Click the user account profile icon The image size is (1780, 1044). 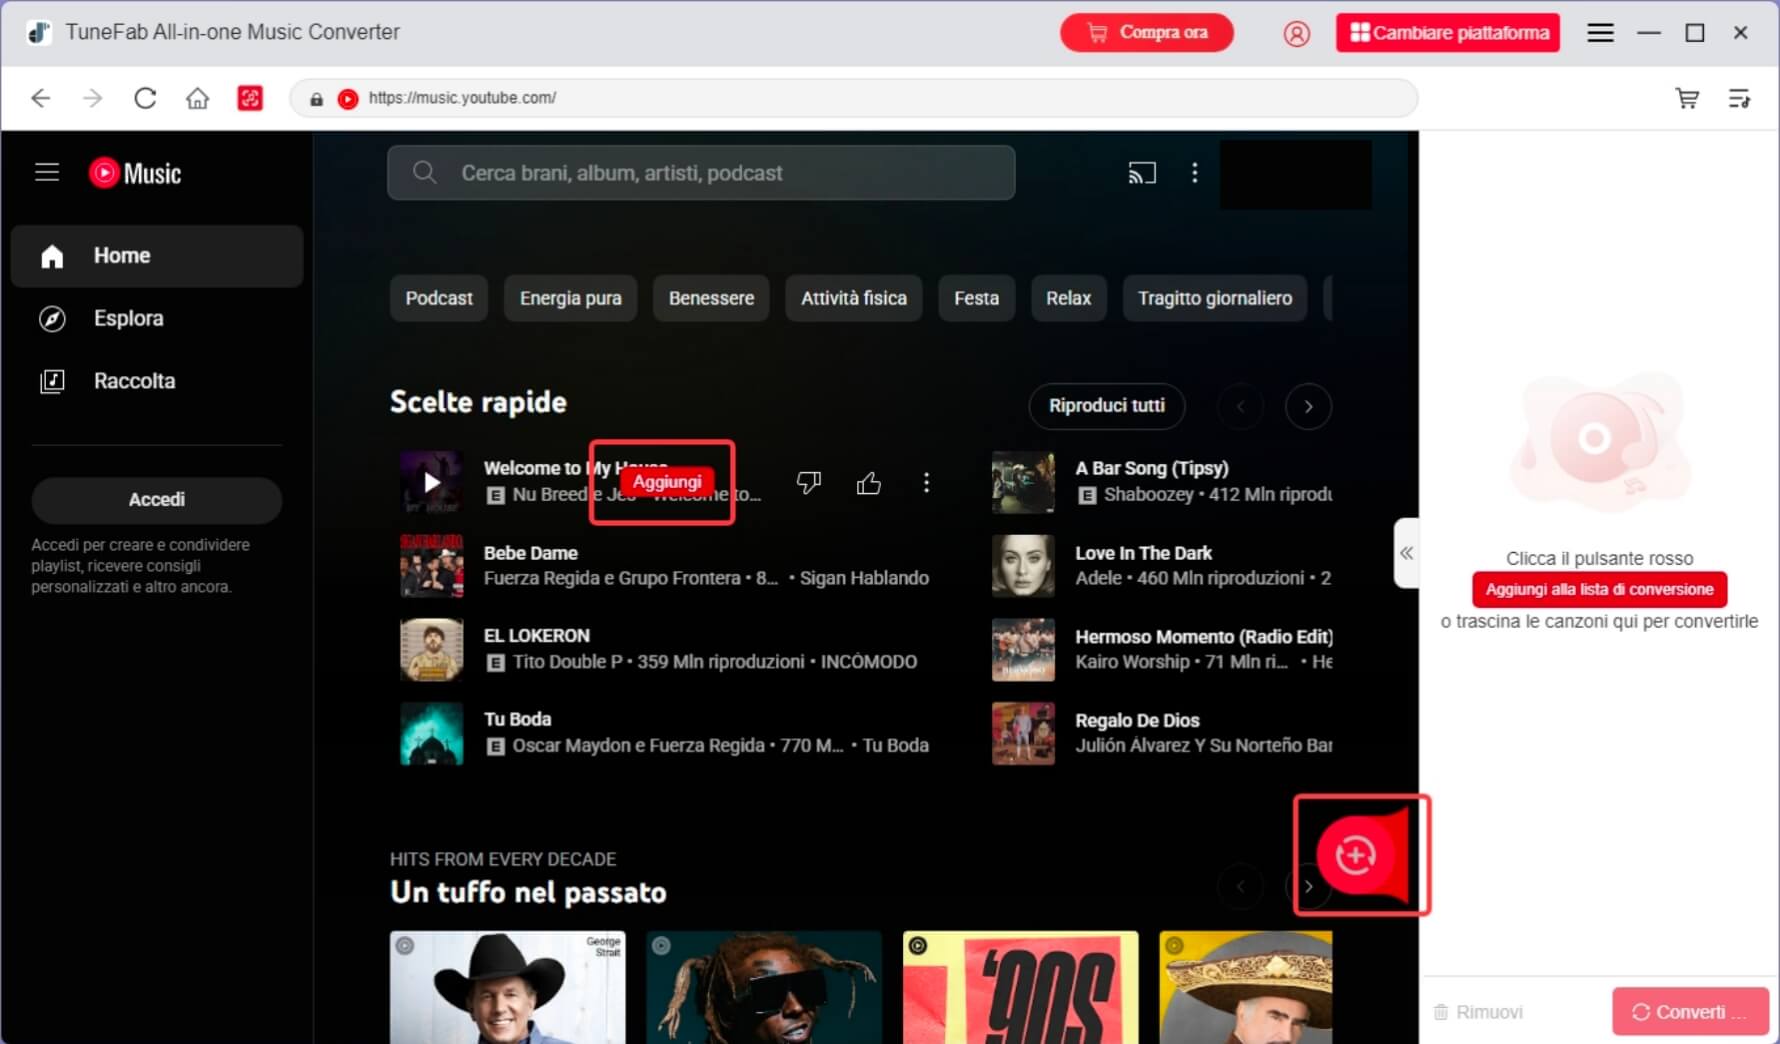1296,33
